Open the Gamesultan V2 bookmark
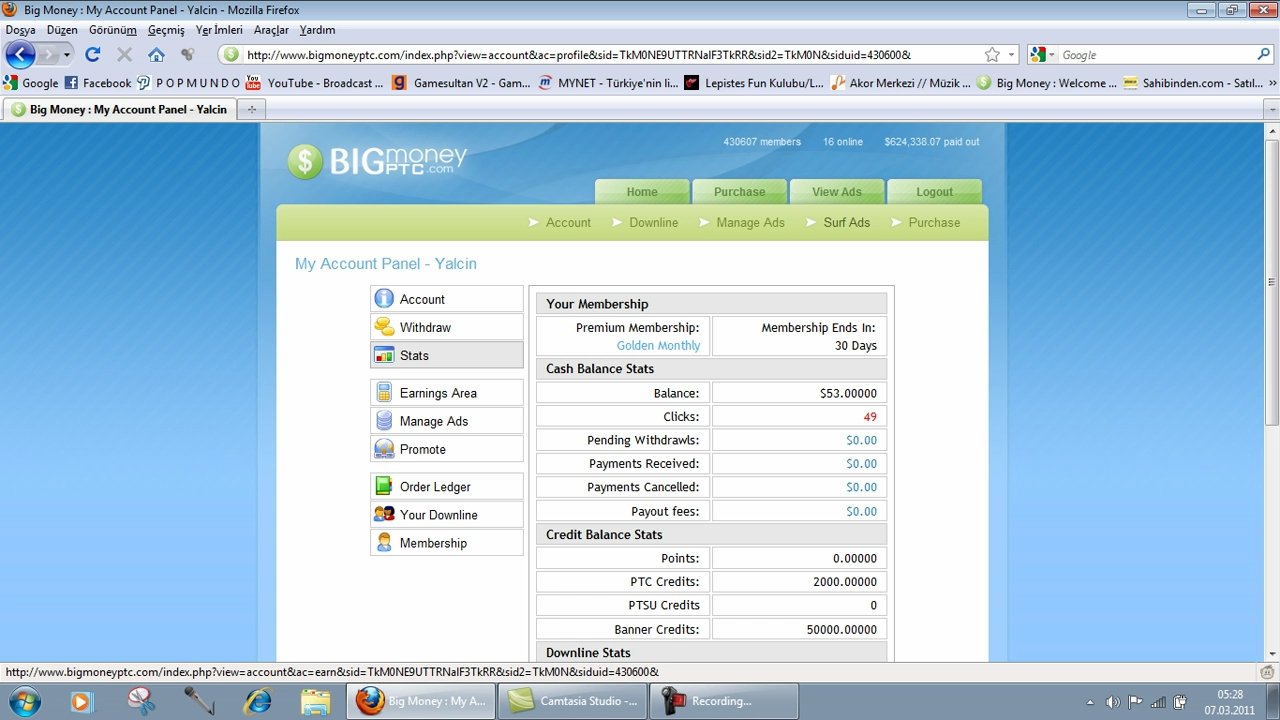 [461, 83]
